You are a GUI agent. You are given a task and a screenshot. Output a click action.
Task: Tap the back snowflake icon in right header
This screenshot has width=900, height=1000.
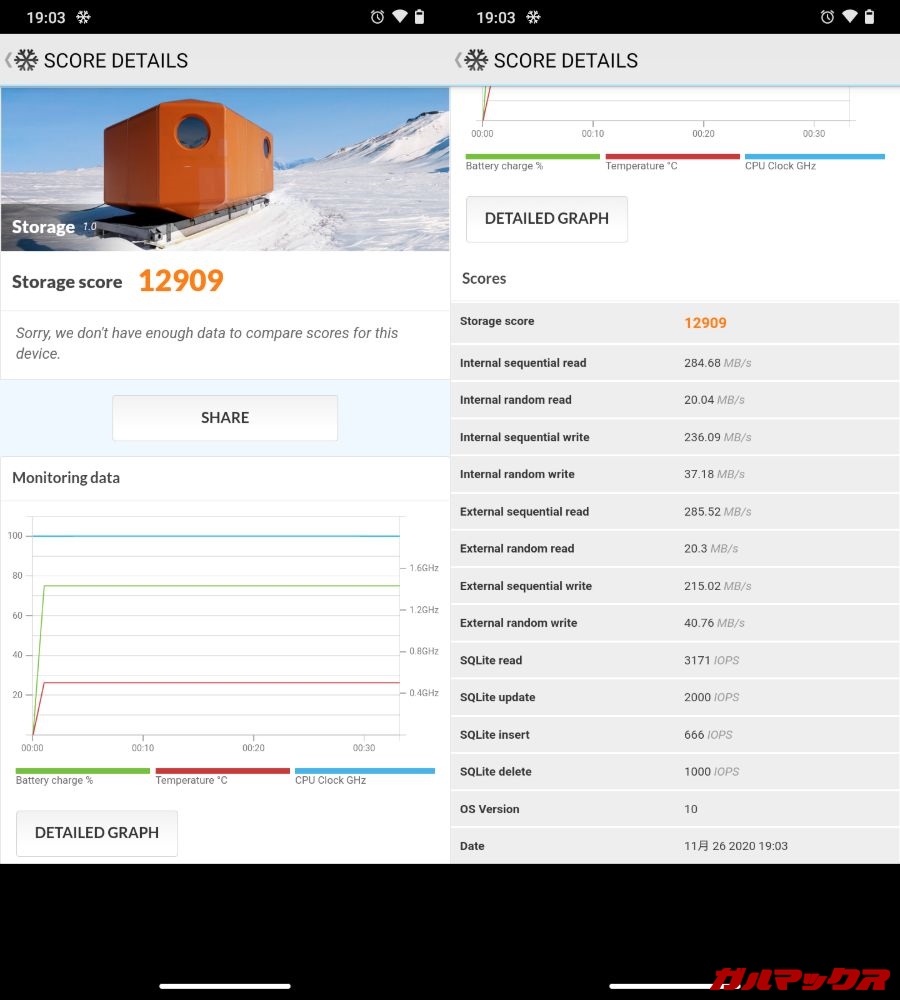pos(475,60)
